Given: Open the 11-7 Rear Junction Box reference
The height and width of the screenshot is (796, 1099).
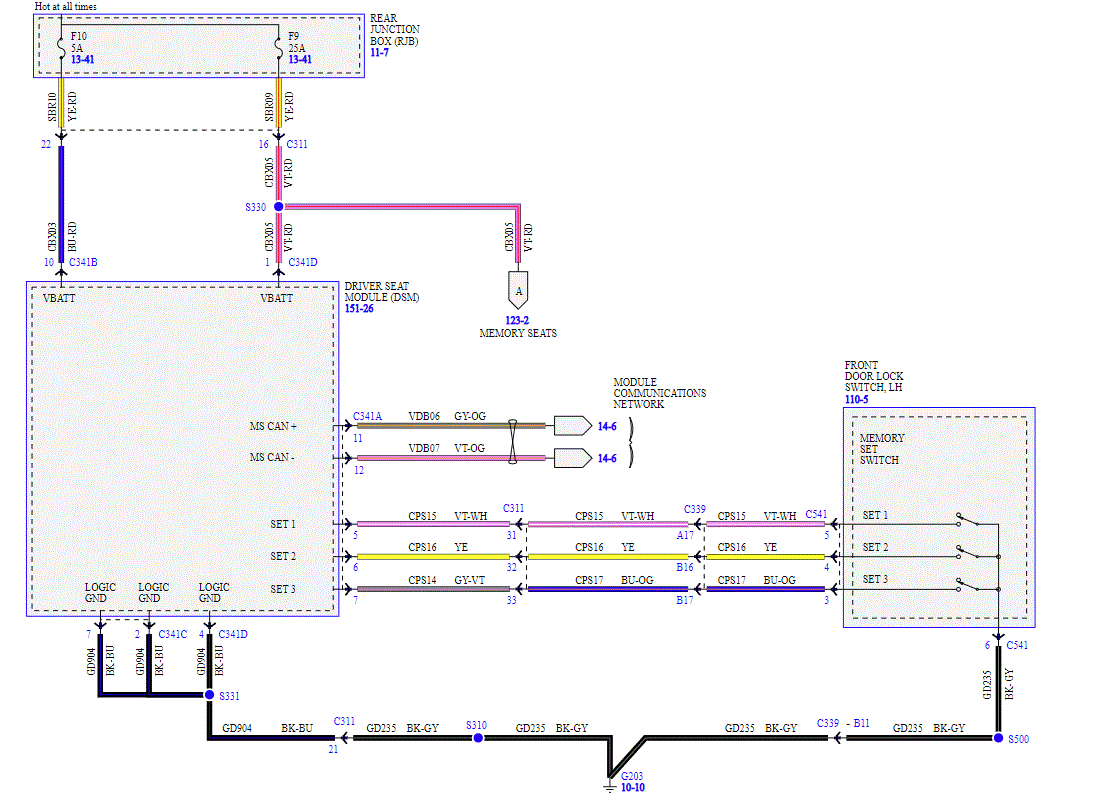Looking at the screenshot, I should tap(379, 53).
